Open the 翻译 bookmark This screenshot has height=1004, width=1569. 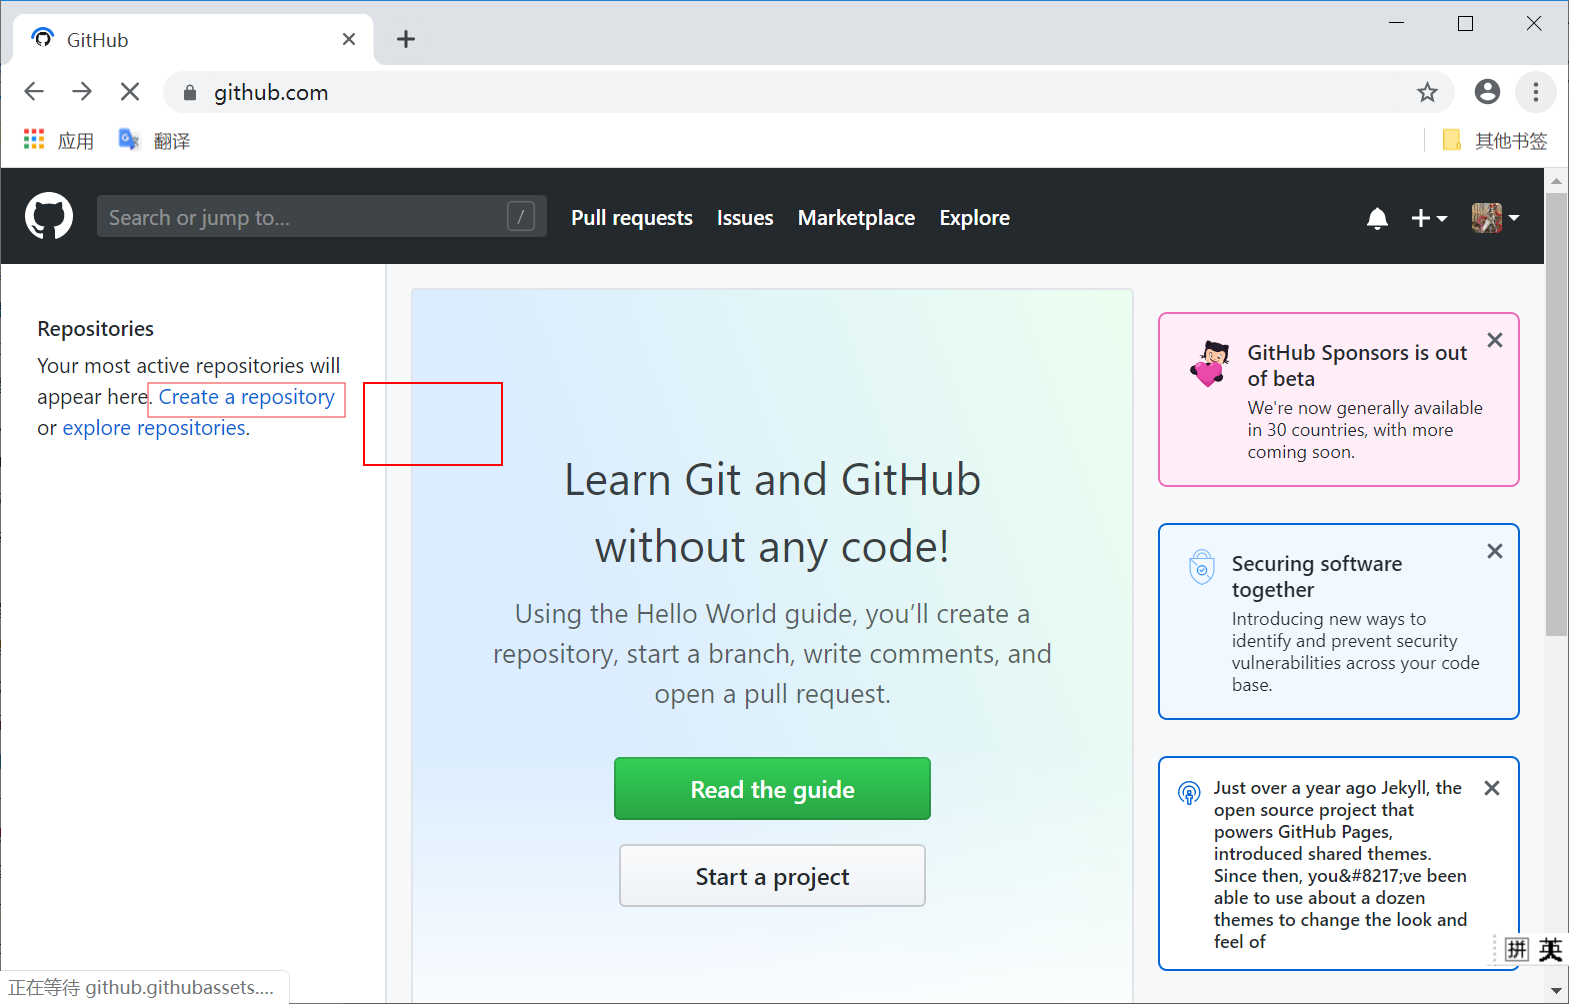point(154,140)
